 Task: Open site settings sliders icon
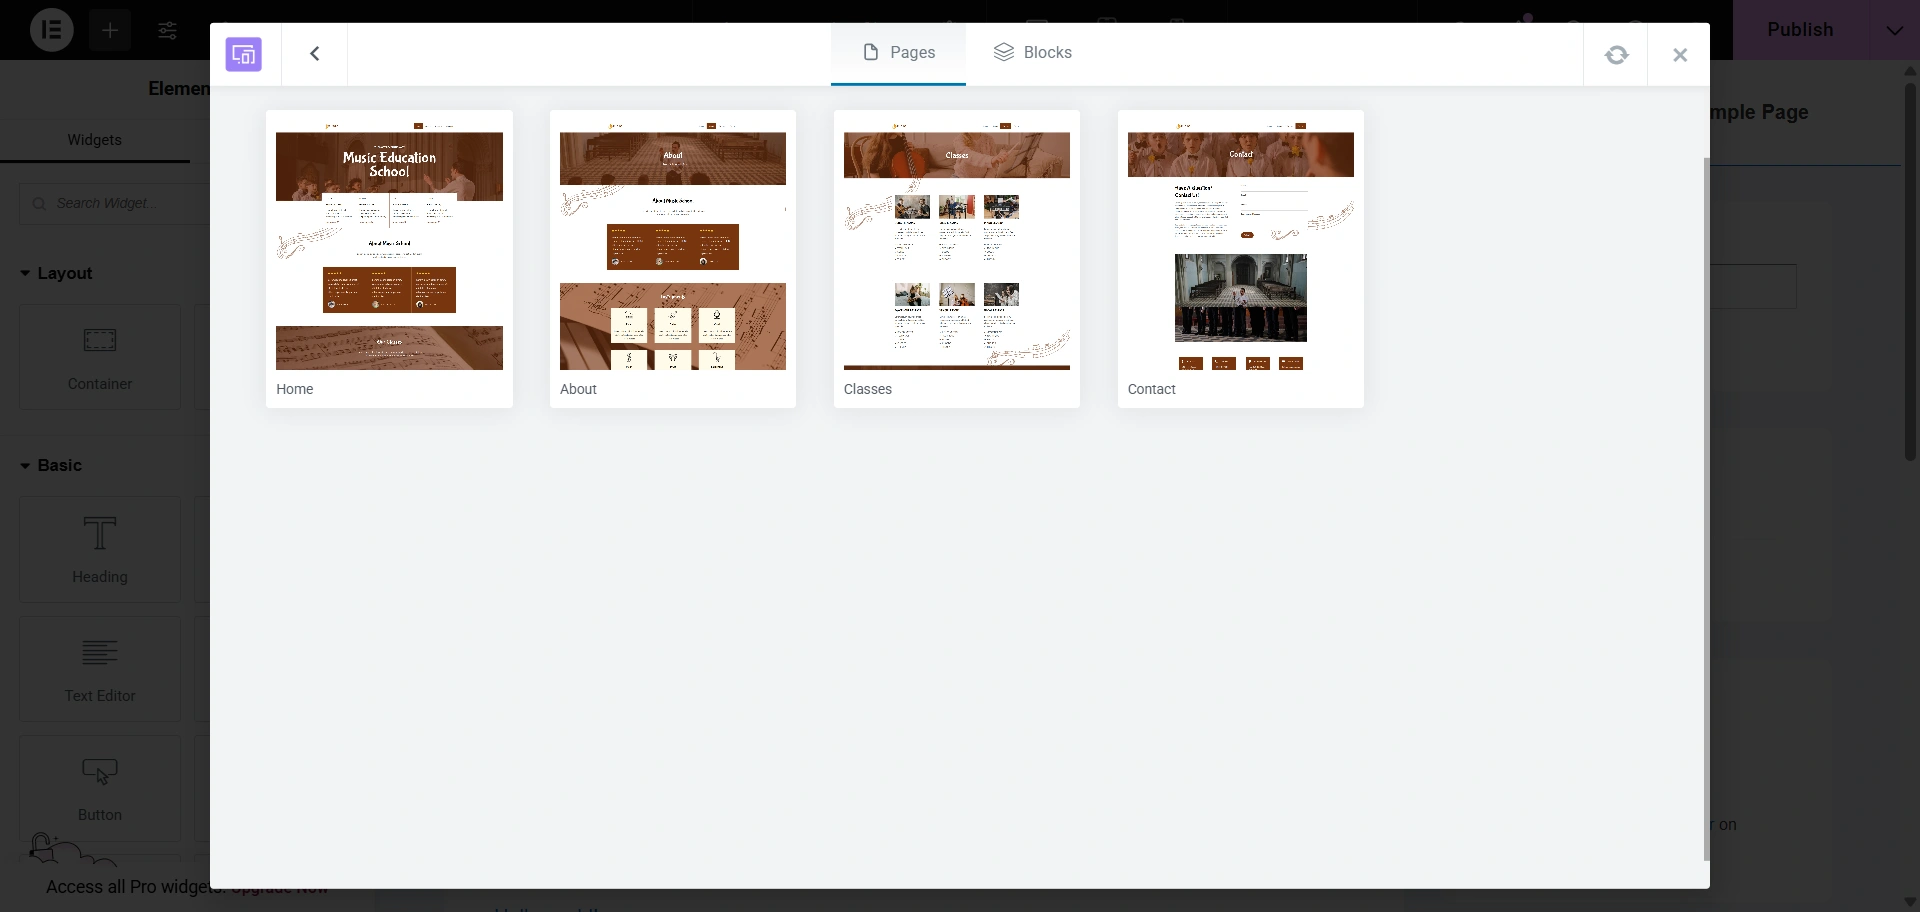coord(168,30)
